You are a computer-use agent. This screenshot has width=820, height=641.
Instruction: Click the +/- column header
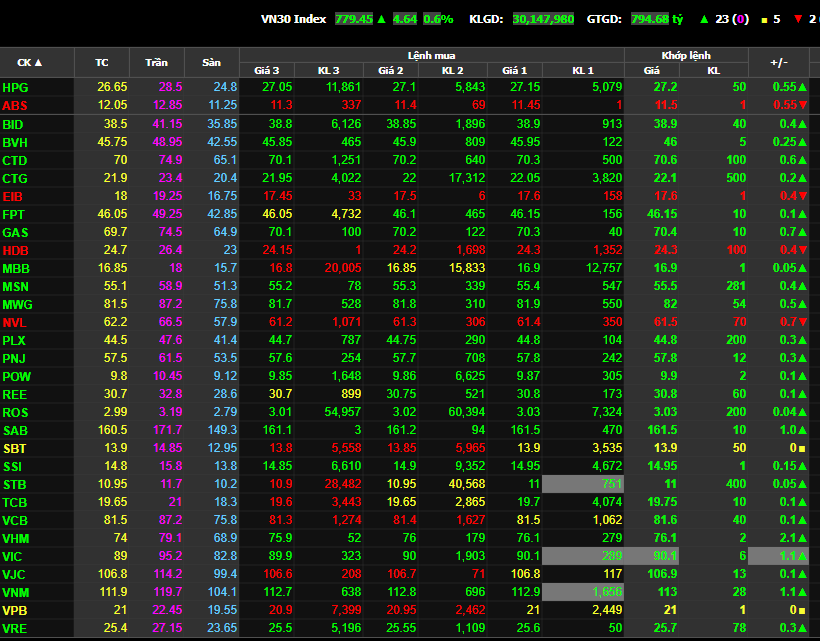coord(779,62)
